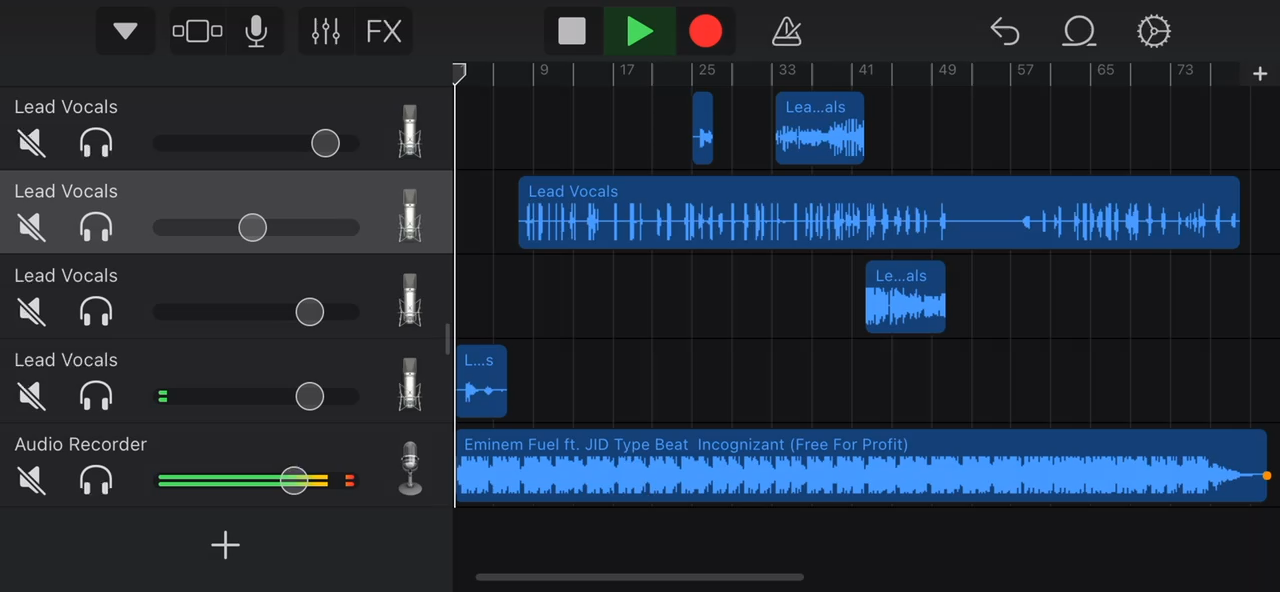Tap condenser mic icon of fourth Lead Vocals track
Screen dimensions: 1280x592
click(x=410, y=383)
